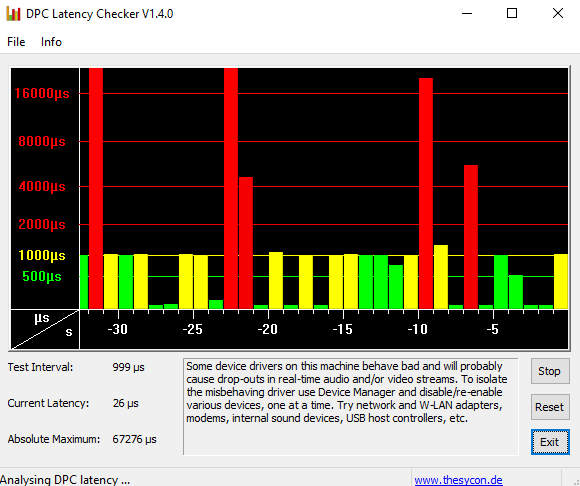Click the driver warning message text box
The width and height of the screenshot is (580, 486).
click(x=350, y=406)
